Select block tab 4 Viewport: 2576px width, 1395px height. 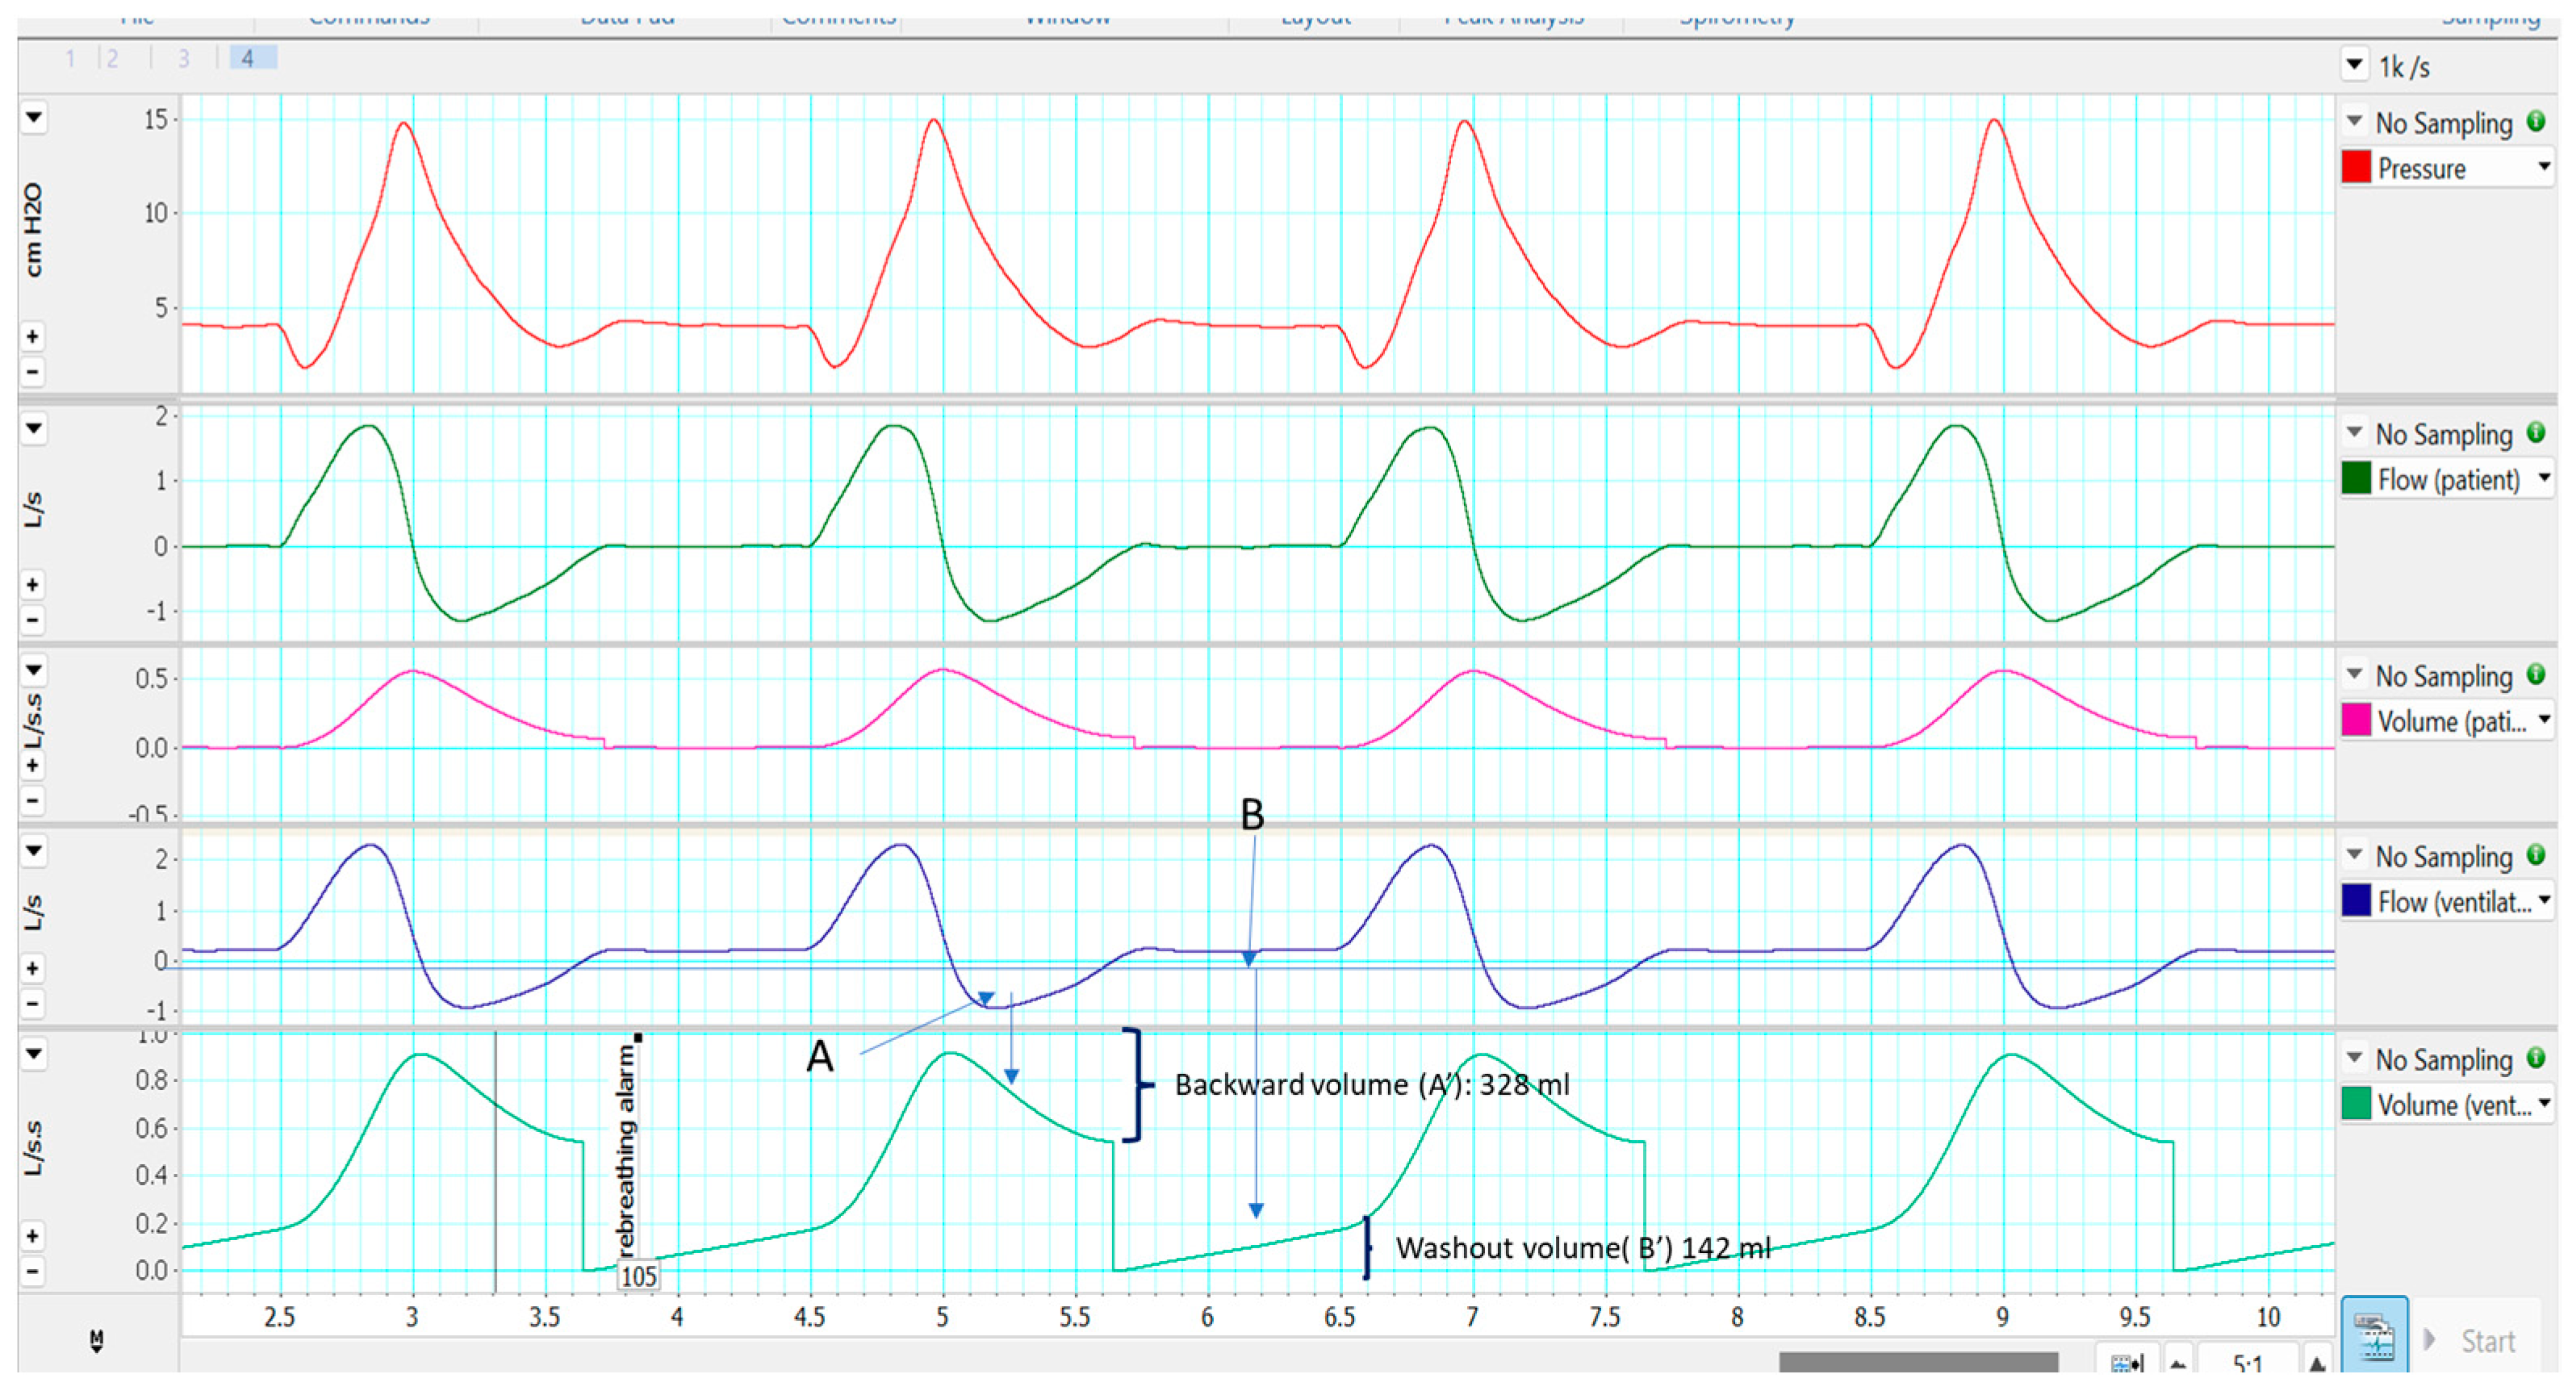click(x=248, y=58)
